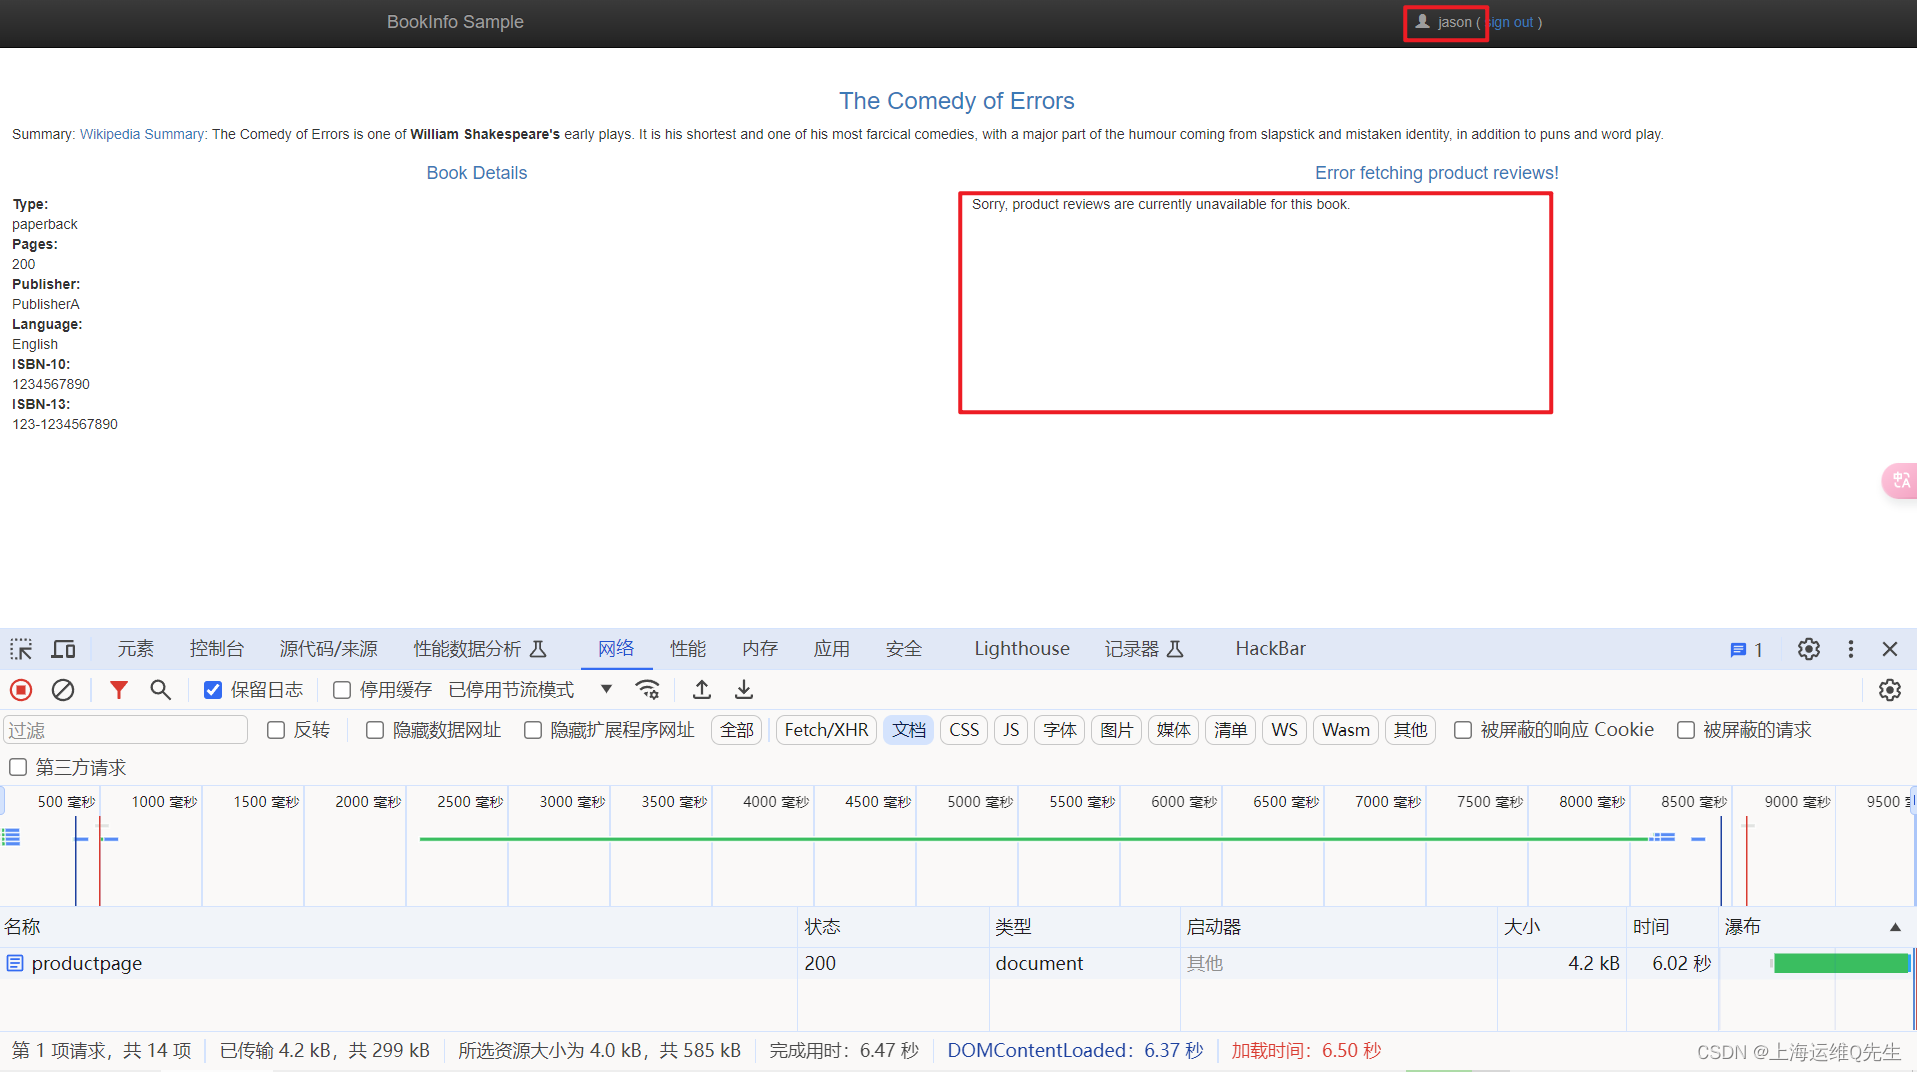The width and height of the screenshot is (1917, 1072).
Task: Switch to 控制台 tab
Action: click(x=217, y=649)
